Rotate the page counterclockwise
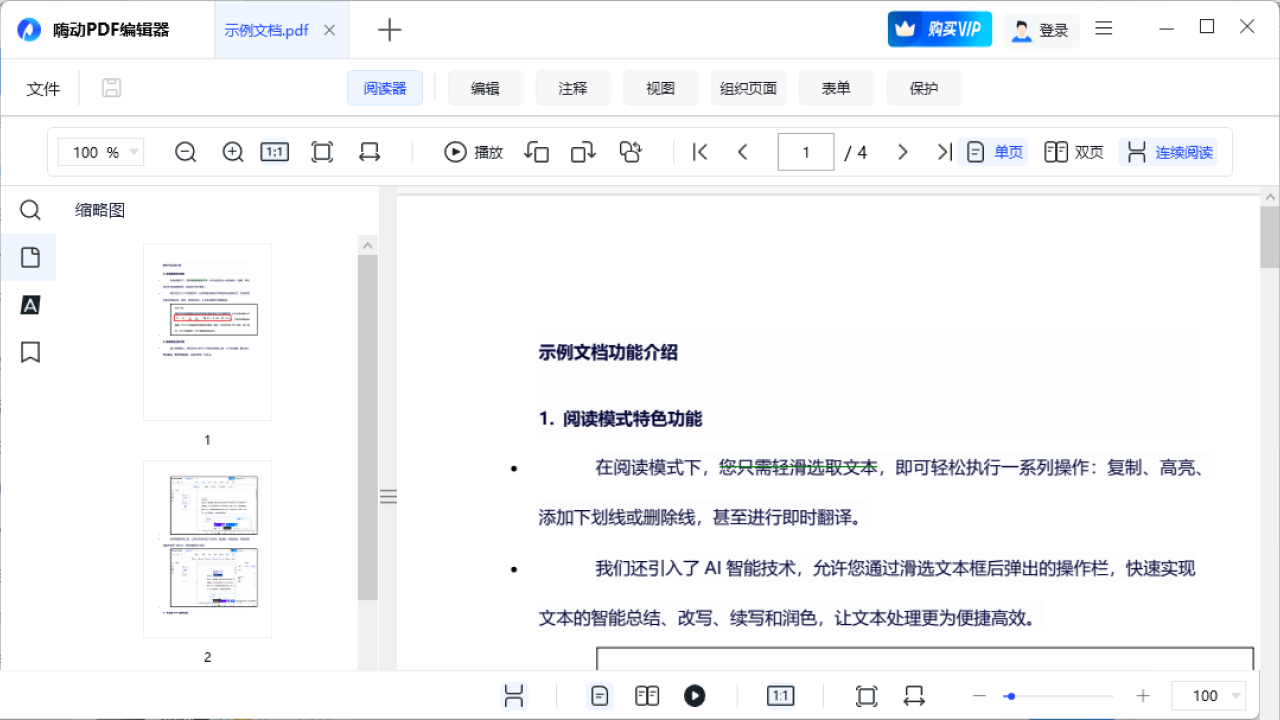Screen dimensions: 1280x720 [536, 152]
